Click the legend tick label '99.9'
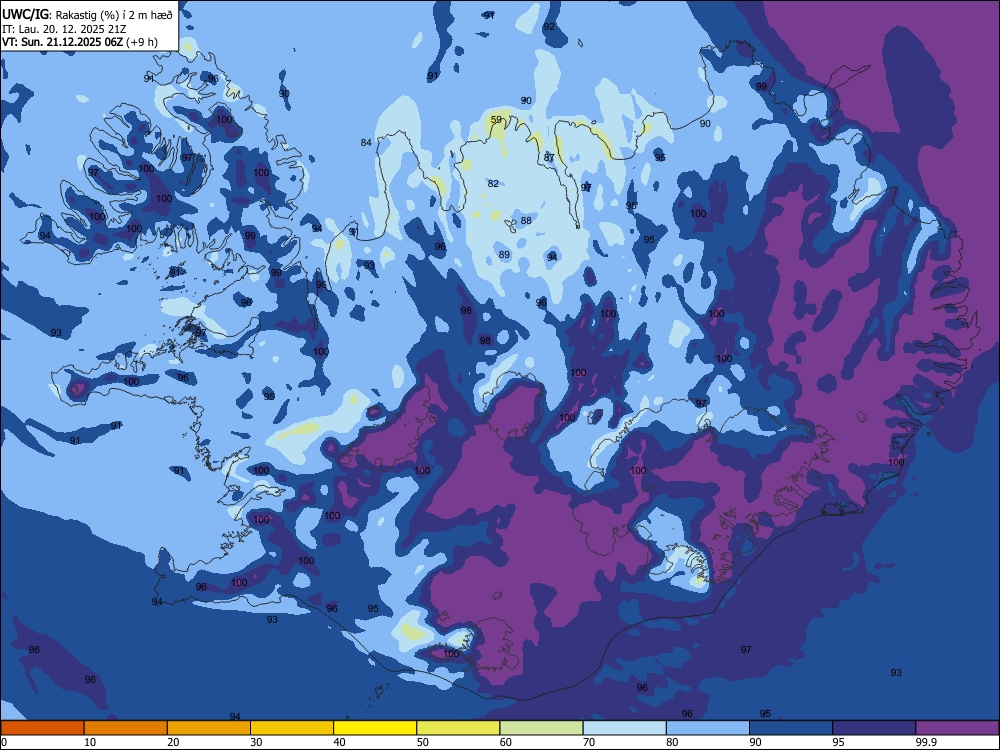The height and width of the screenshot is (750, 1000). tap(926, 742)
